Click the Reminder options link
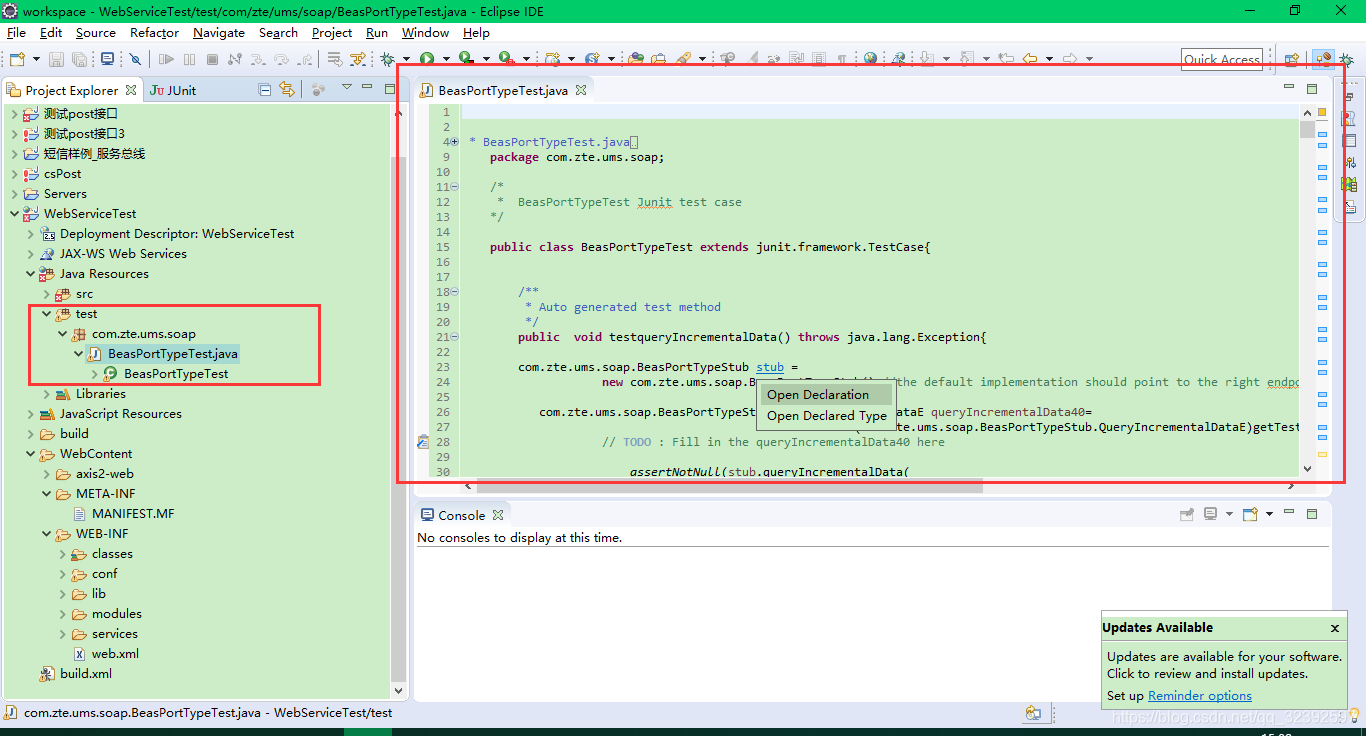The height and width of the screenshot is (736, 1366). 1199,696
